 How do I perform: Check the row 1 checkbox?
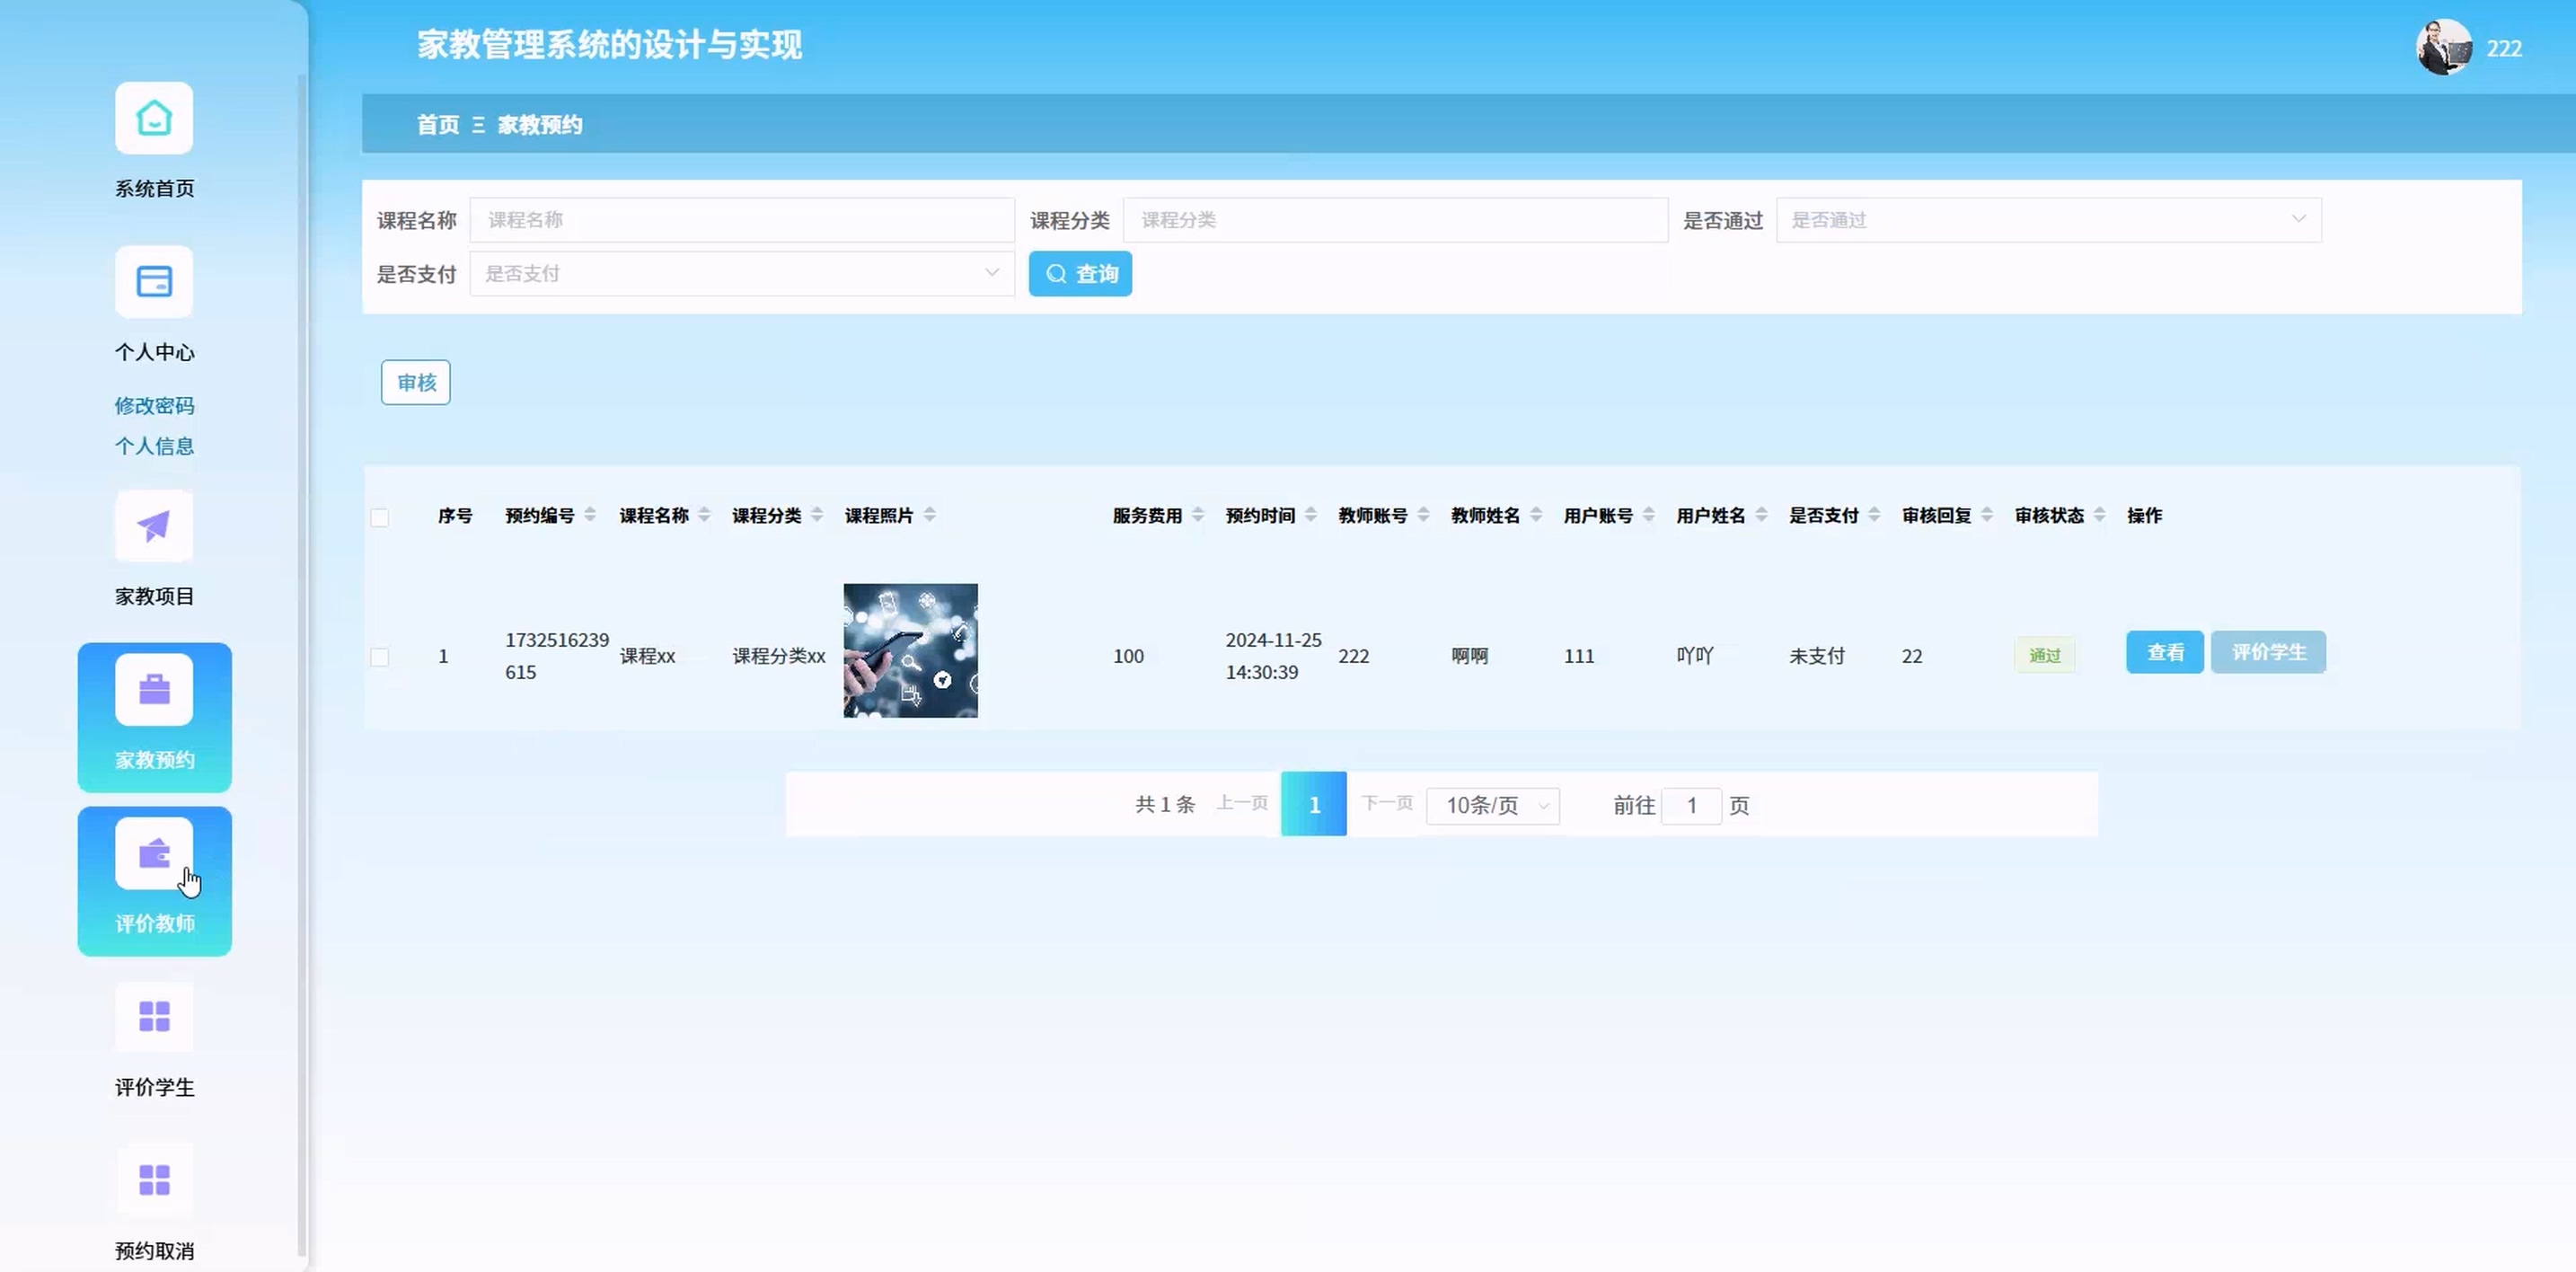(x=380, y=657)
